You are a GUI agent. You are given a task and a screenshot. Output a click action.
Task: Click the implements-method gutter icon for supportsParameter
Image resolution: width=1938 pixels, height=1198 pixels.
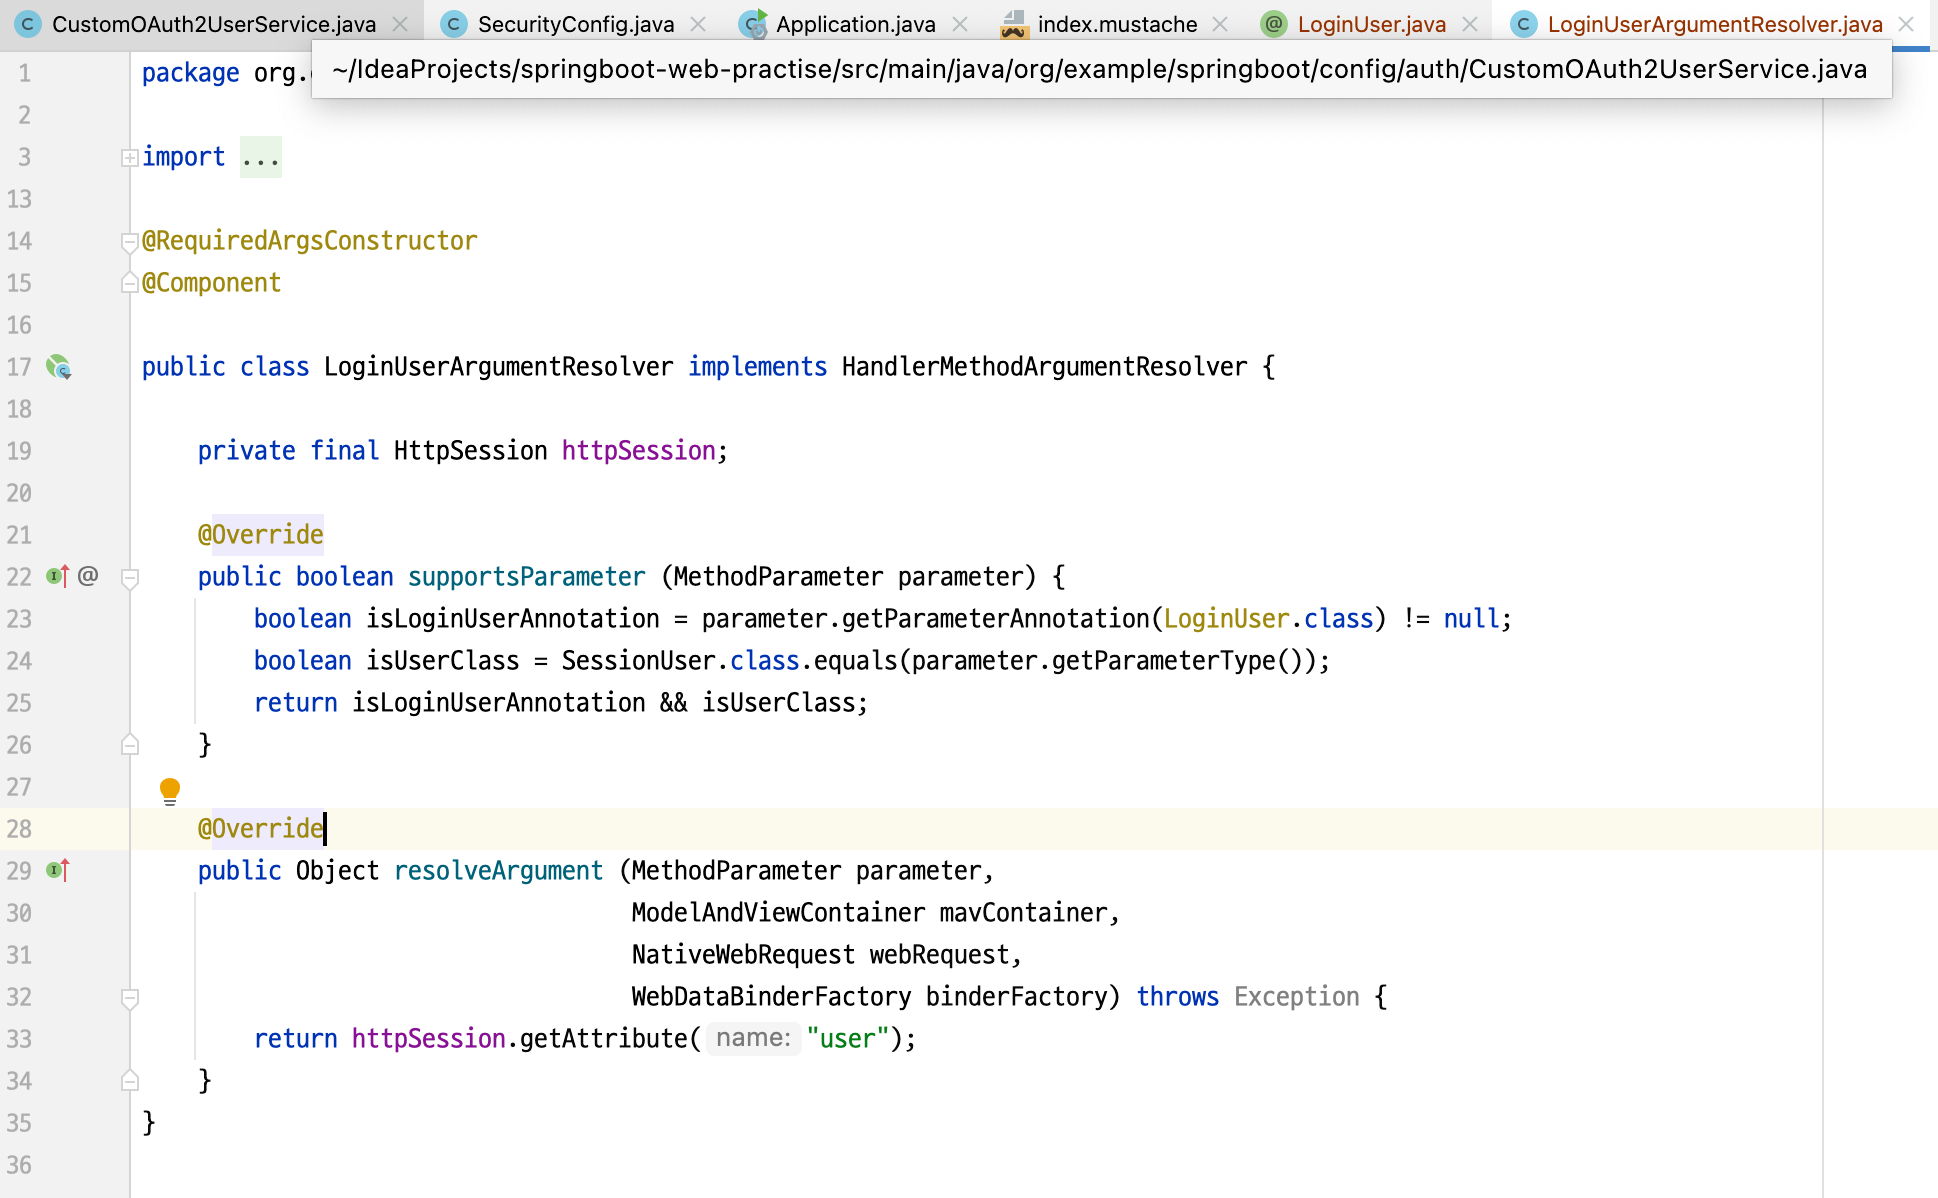(58, 576)
